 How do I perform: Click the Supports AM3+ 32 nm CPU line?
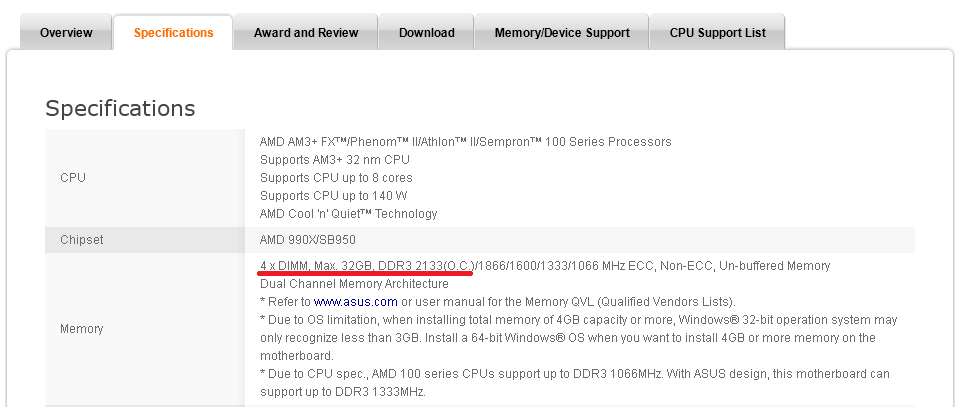click(x=334, y=160)
